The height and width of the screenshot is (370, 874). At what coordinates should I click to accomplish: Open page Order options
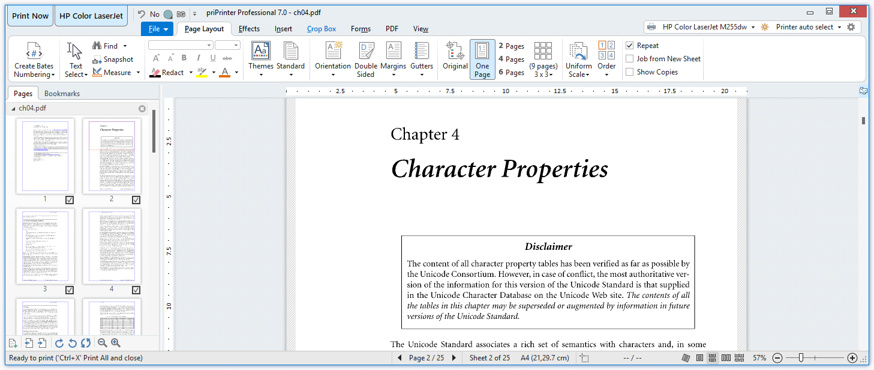[x=606, y=60]
